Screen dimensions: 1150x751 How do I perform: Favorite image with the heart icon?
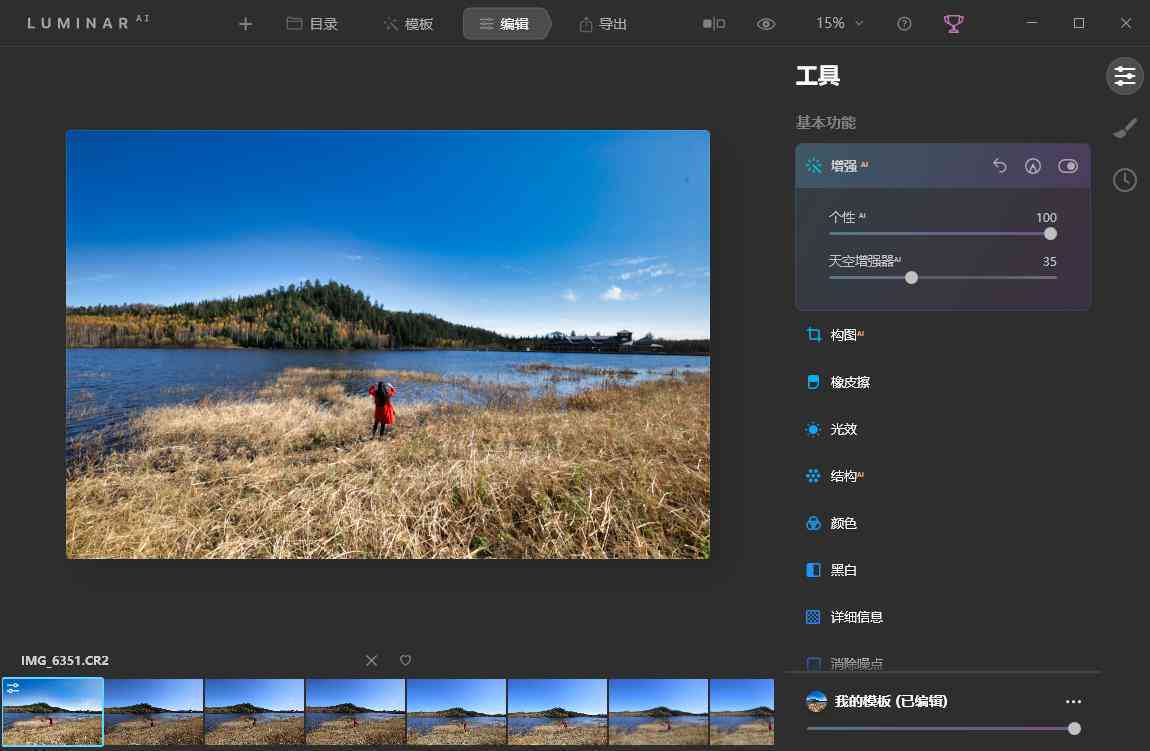pos(406,661)
